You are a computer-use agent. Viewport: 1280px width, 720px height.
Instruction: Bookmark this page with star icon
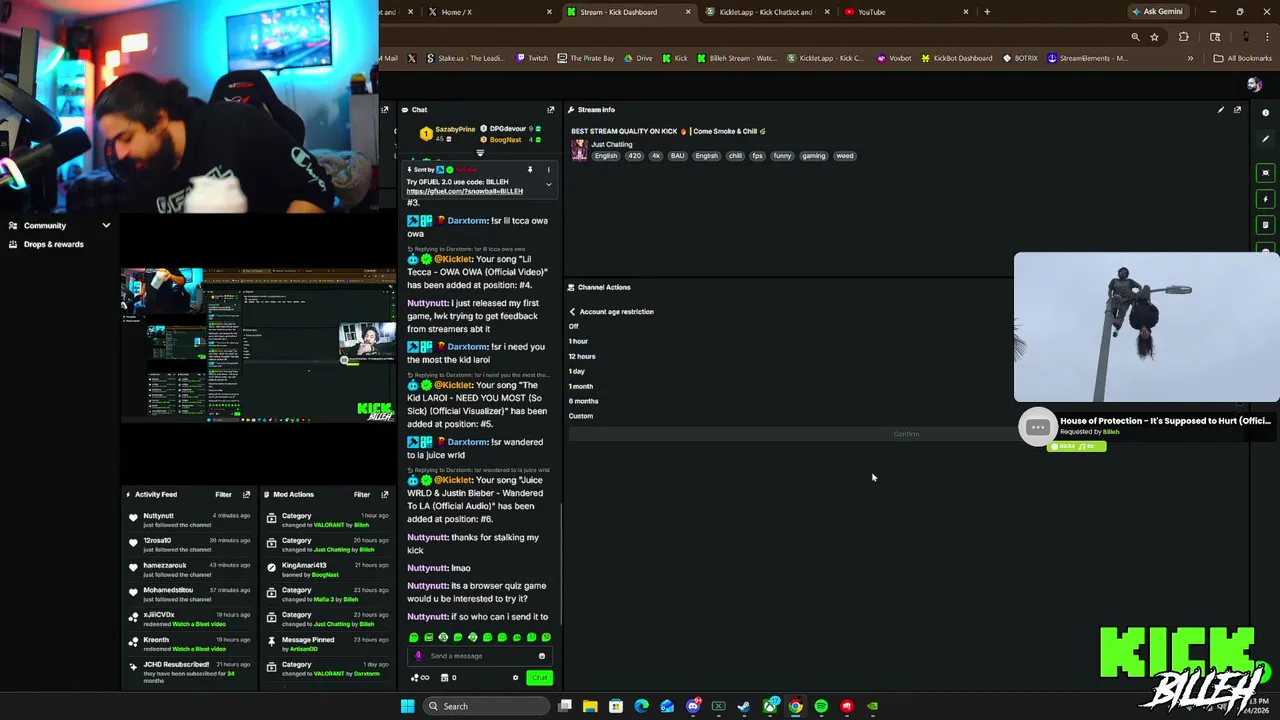coord(1154,37)
